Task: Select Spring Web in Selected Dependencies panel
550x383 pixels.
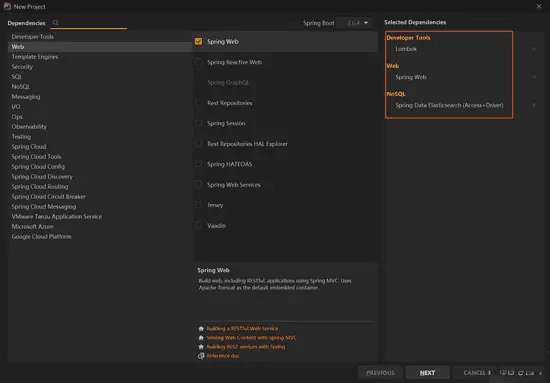Action: 411,77
